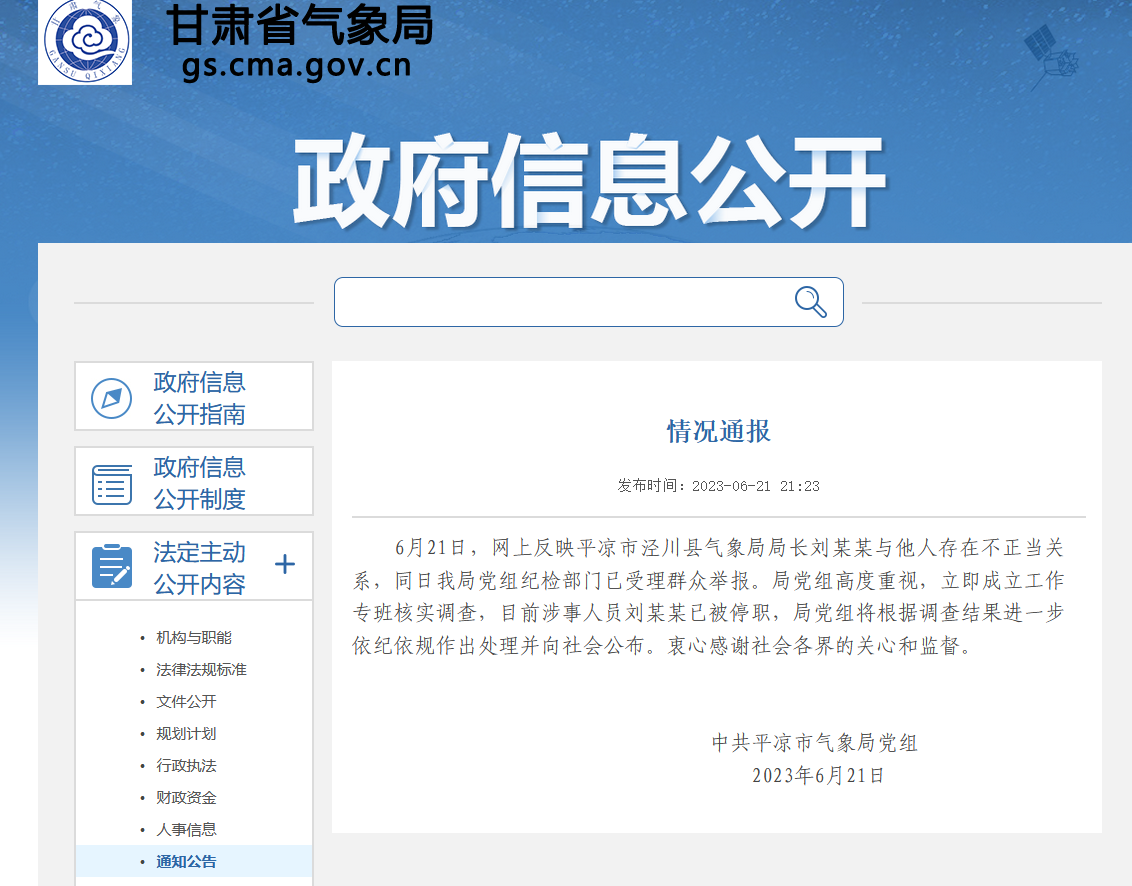This screenshot has height=886, width=1132.
Task: Open 政府信息公开指南 section
Action: click(199, 398)
